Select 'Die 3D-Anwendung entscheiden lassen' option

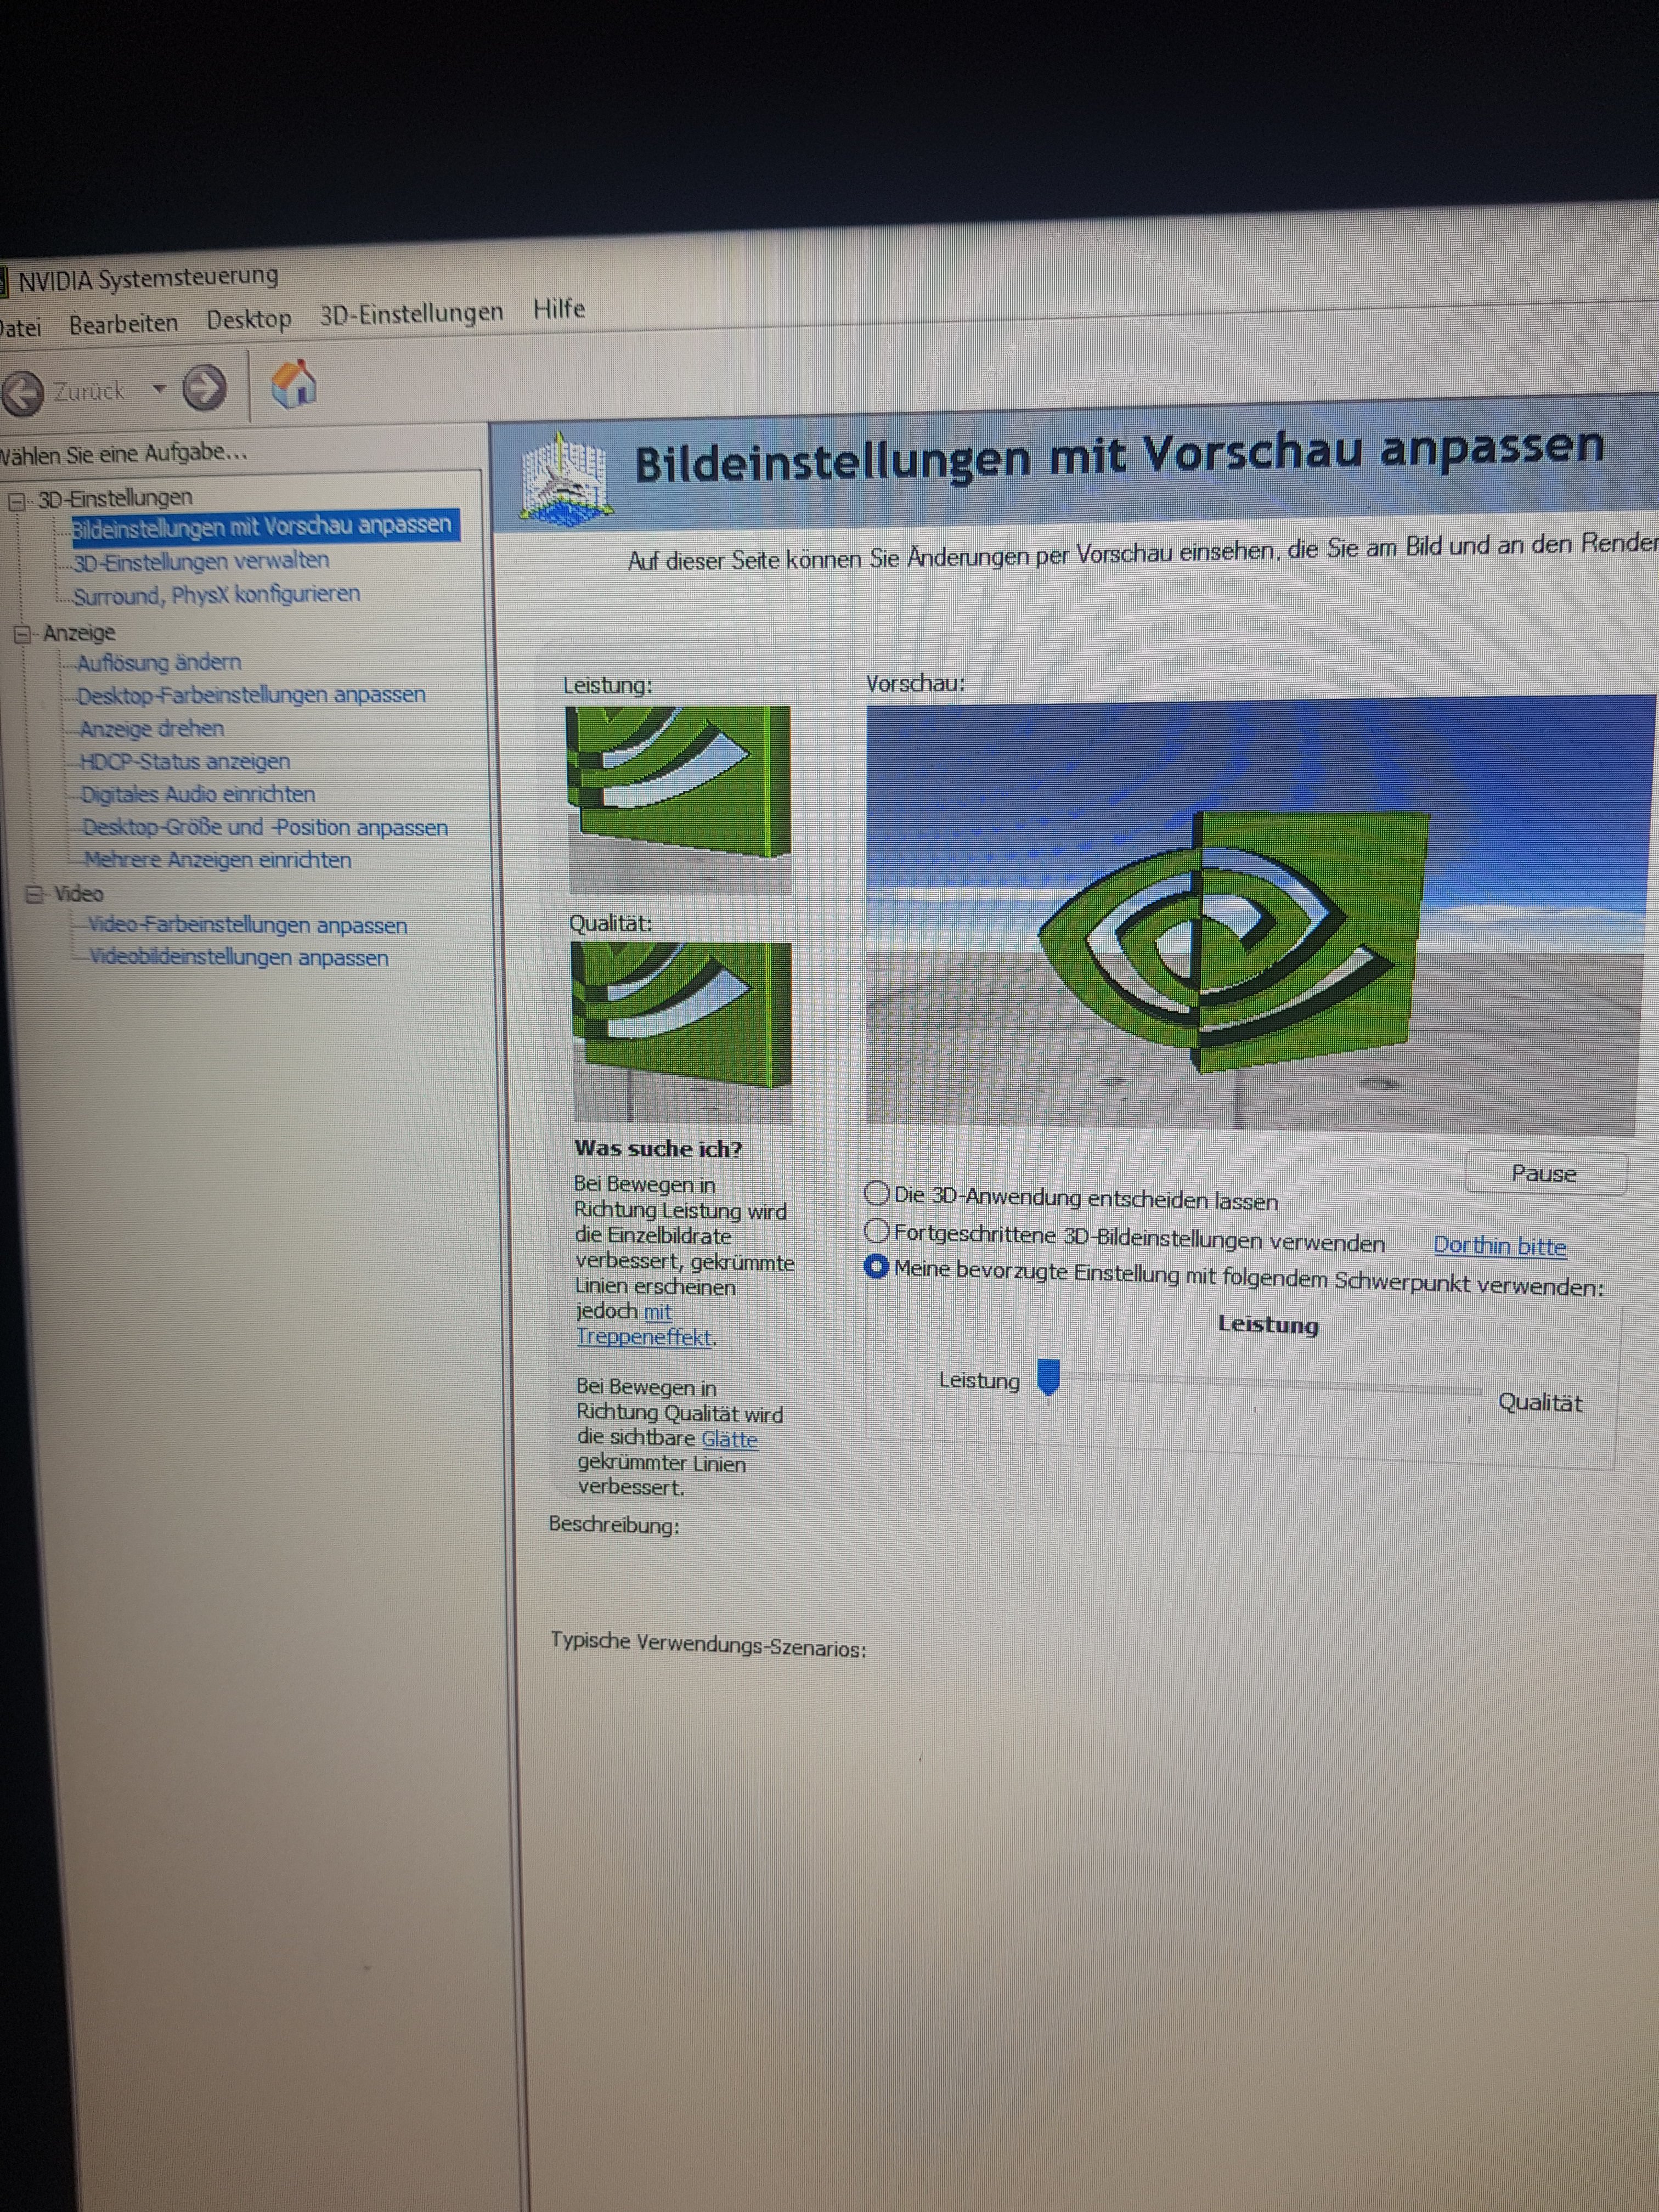coord(877,1193)
